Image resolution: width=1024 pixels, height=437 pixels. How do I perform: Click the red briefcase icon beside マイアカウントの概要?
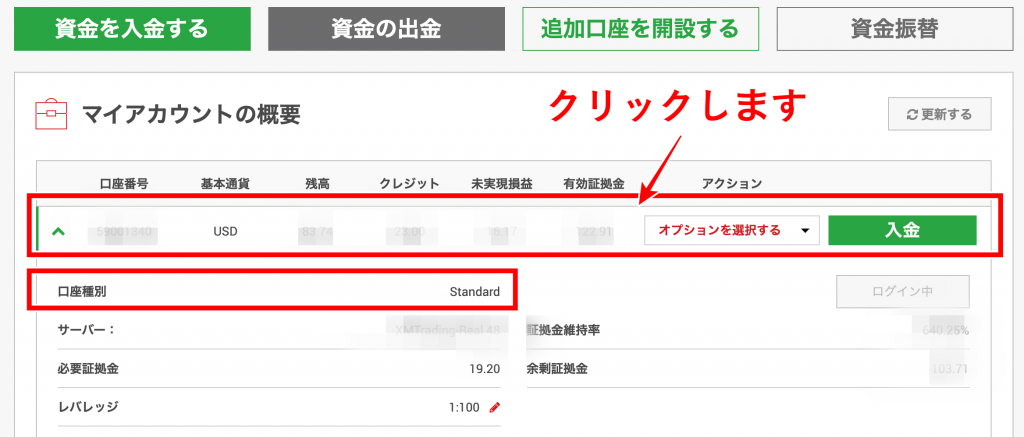tap(51, 113)
